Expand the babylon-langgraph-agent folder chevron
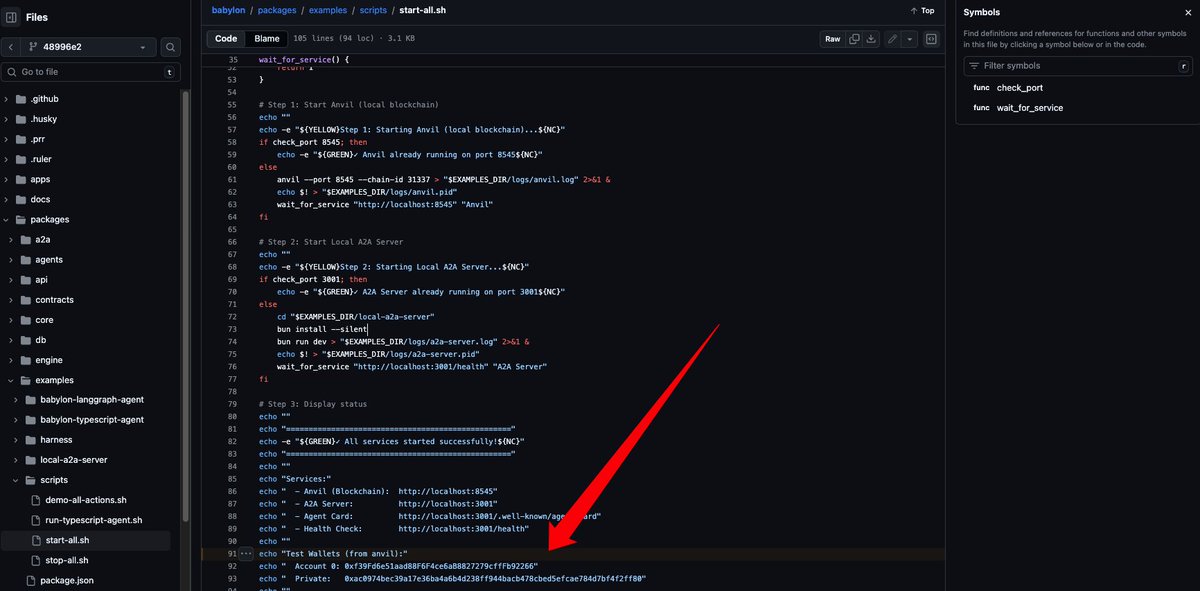The width and height of the screenshot is (1200, 591). (17, 400)
